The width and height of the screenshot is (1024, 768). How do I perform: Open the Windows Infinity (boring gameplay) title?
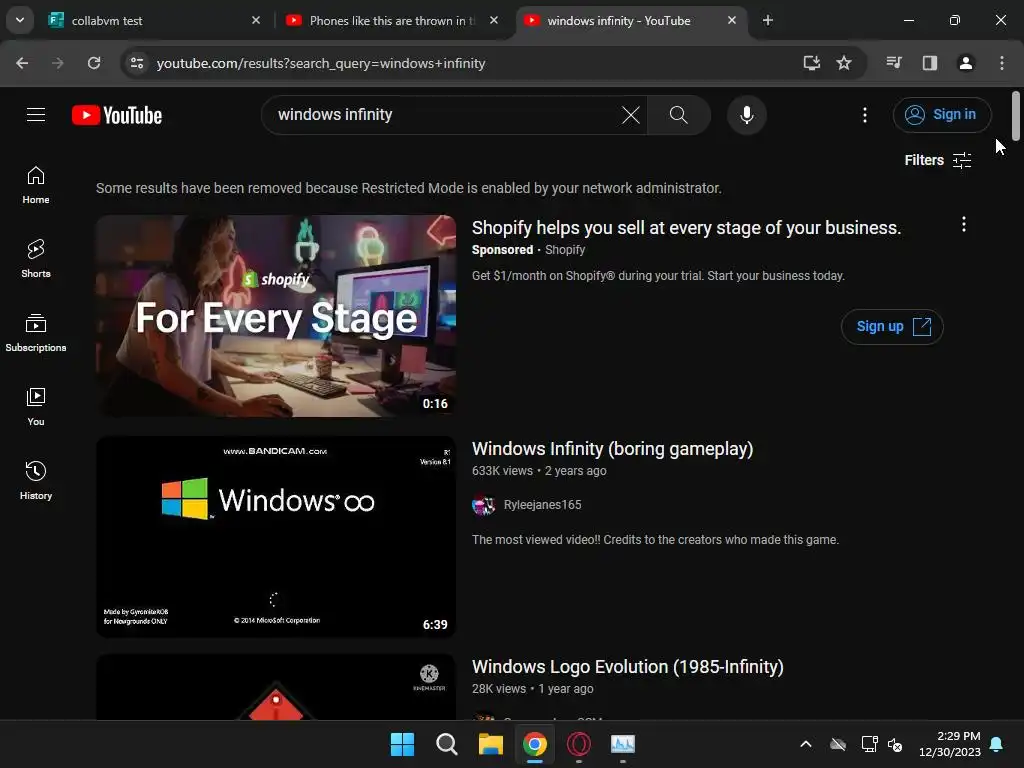point(613,449)
